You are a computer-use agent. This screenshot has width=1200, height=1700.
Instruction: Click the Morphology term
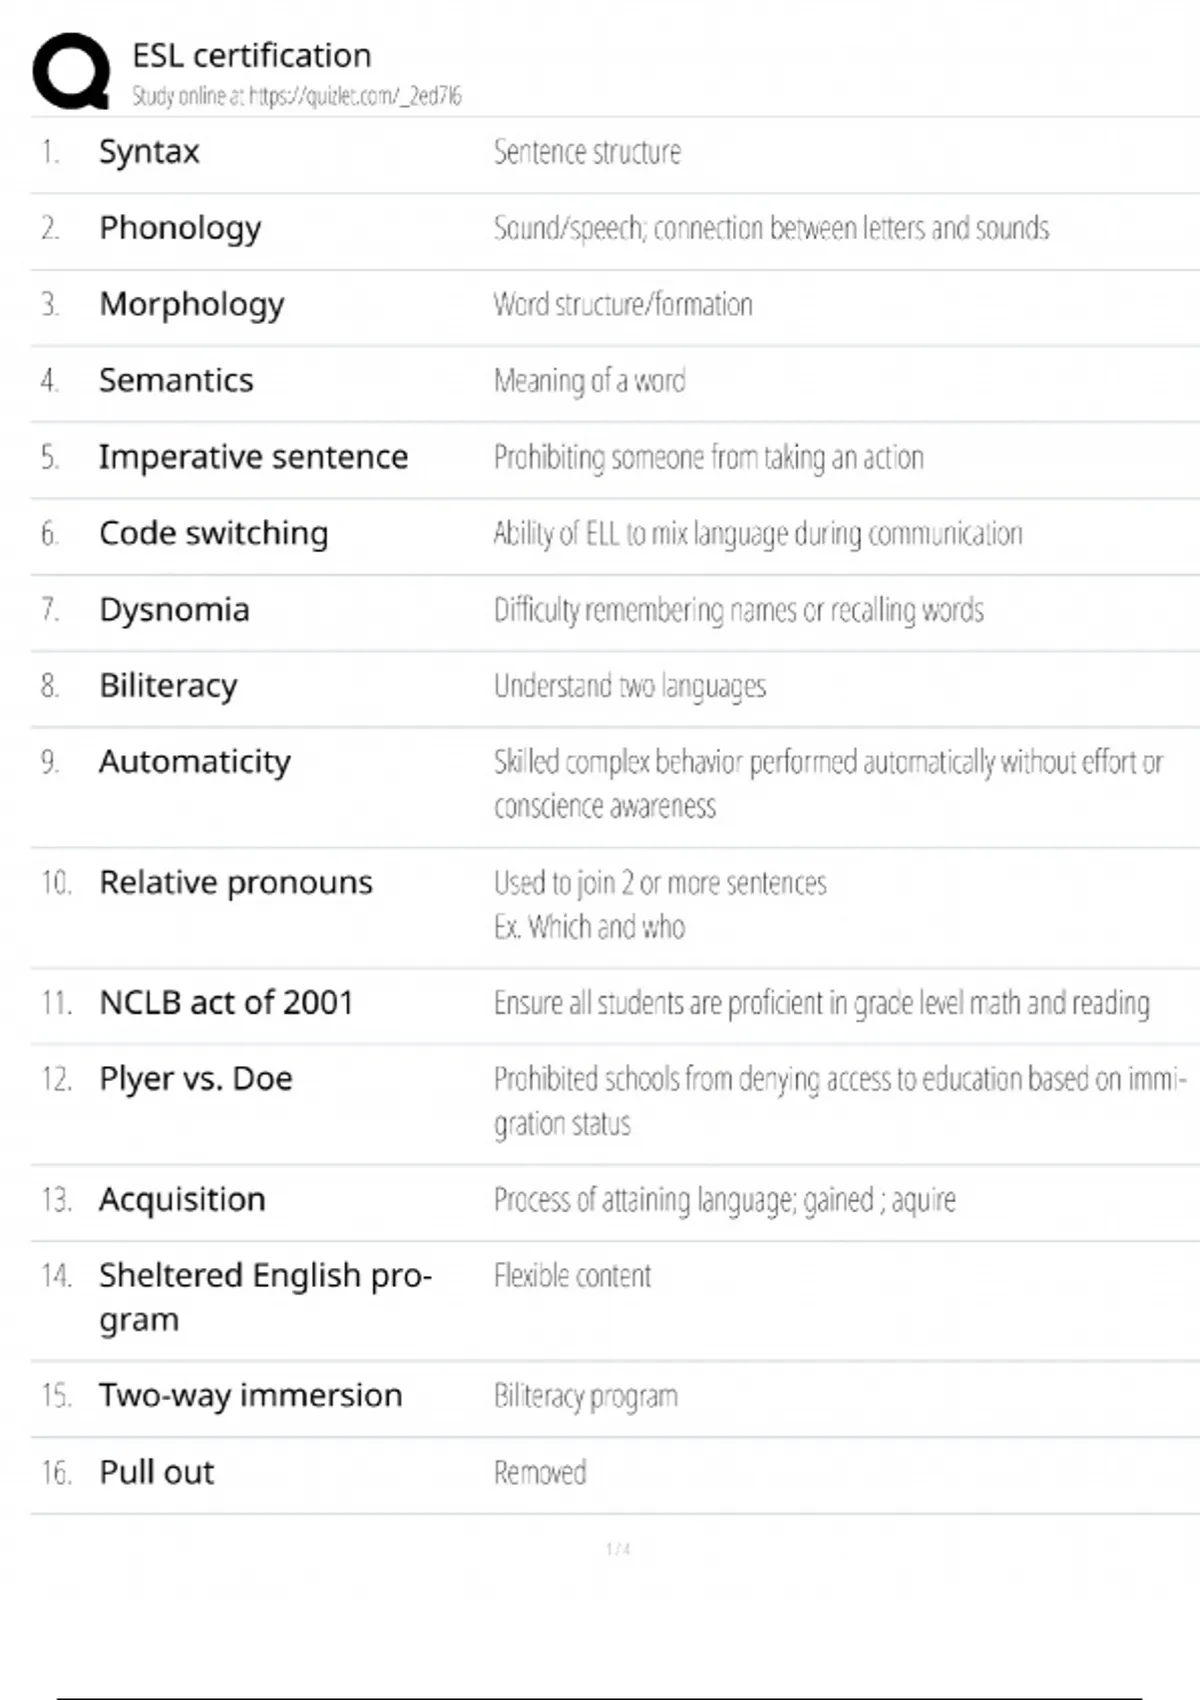tap(192, 305)
